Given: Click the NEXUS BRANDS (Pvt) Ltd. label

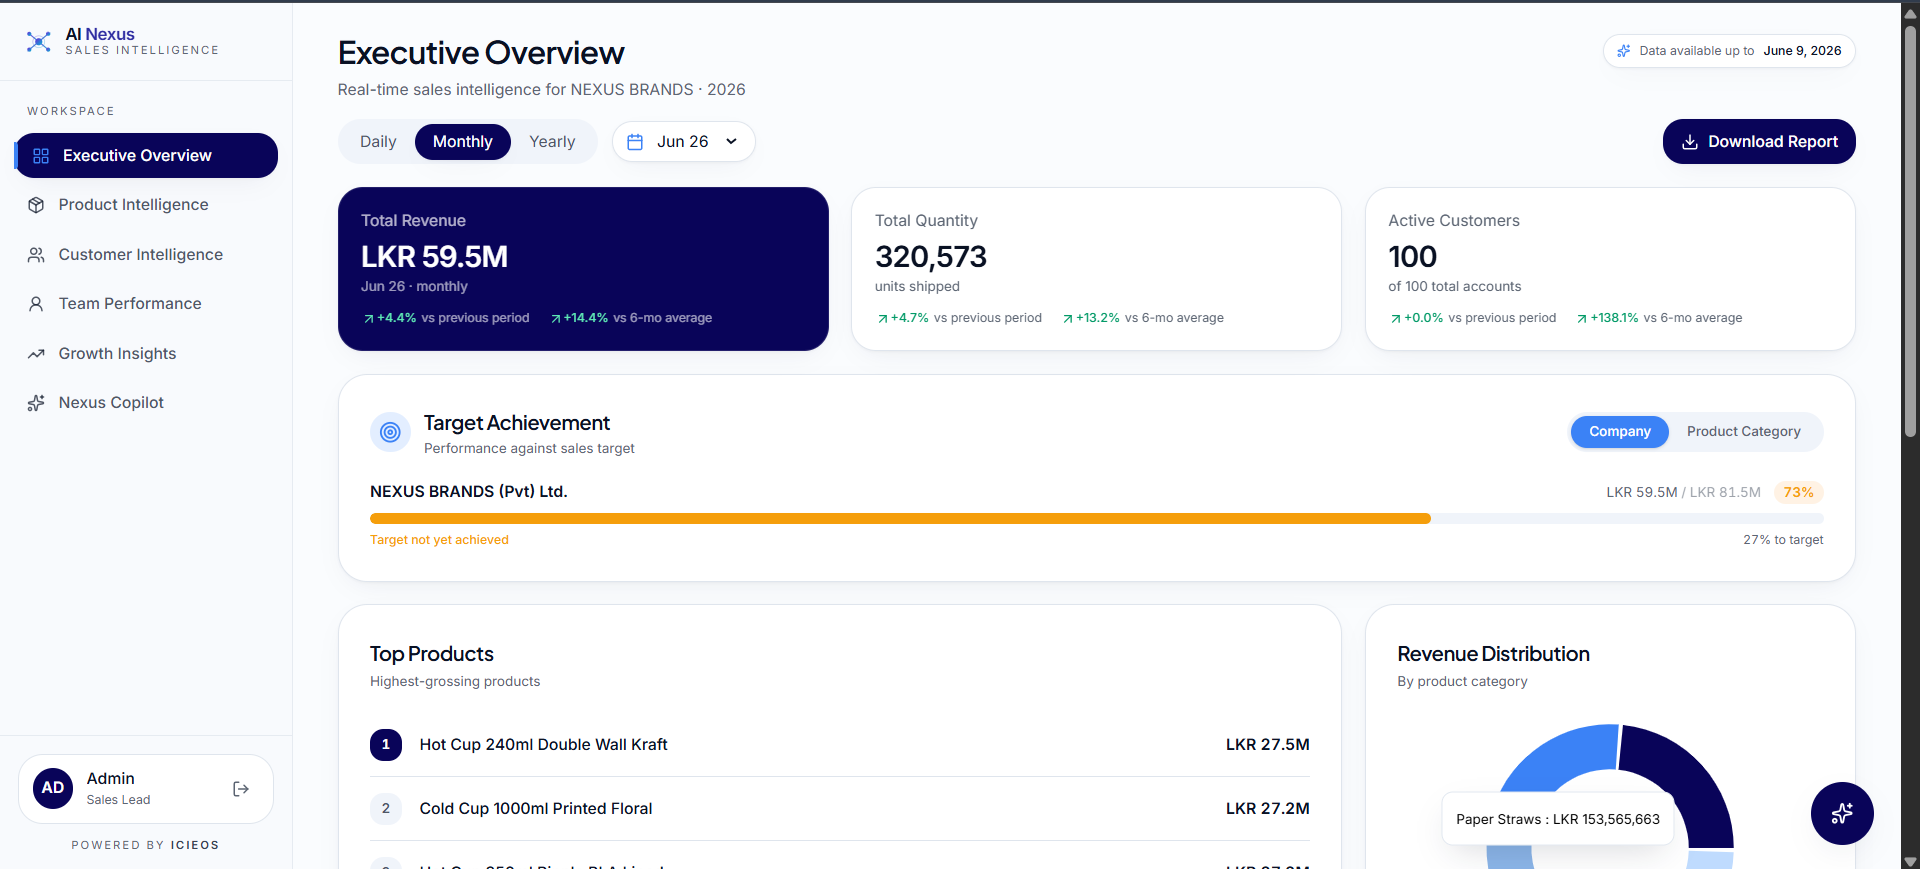Looking at the screenshot, I should click(469, 492).
